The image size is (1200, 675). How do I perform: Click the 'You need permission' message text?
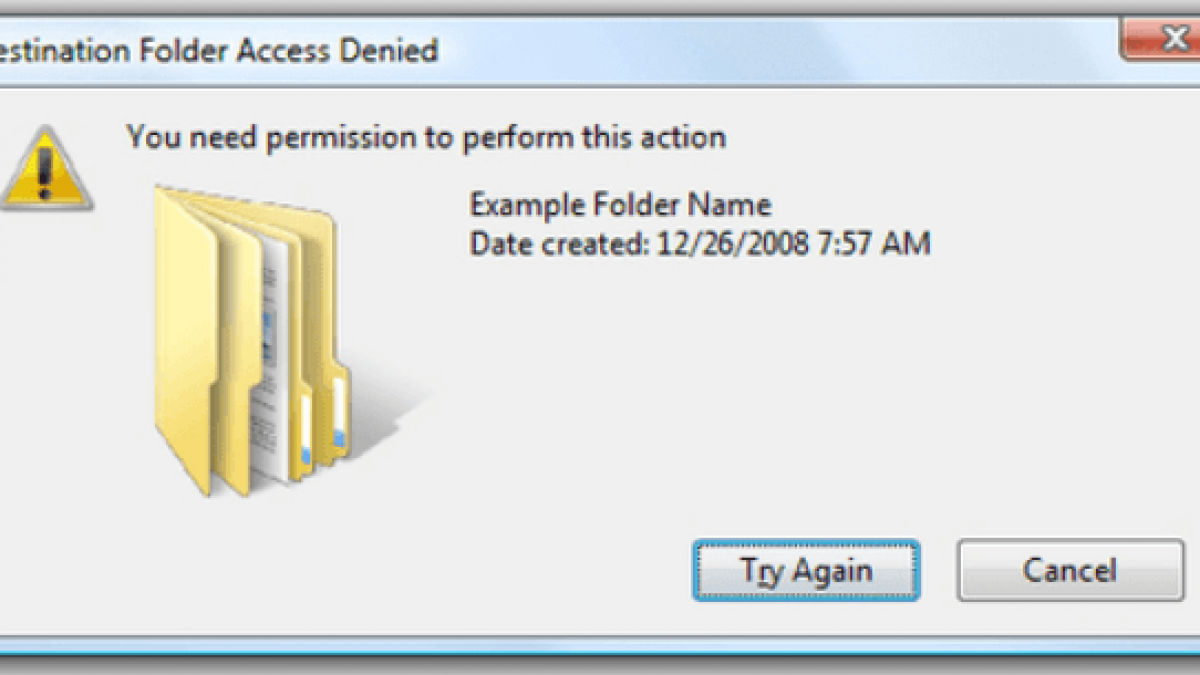point(425,136)
